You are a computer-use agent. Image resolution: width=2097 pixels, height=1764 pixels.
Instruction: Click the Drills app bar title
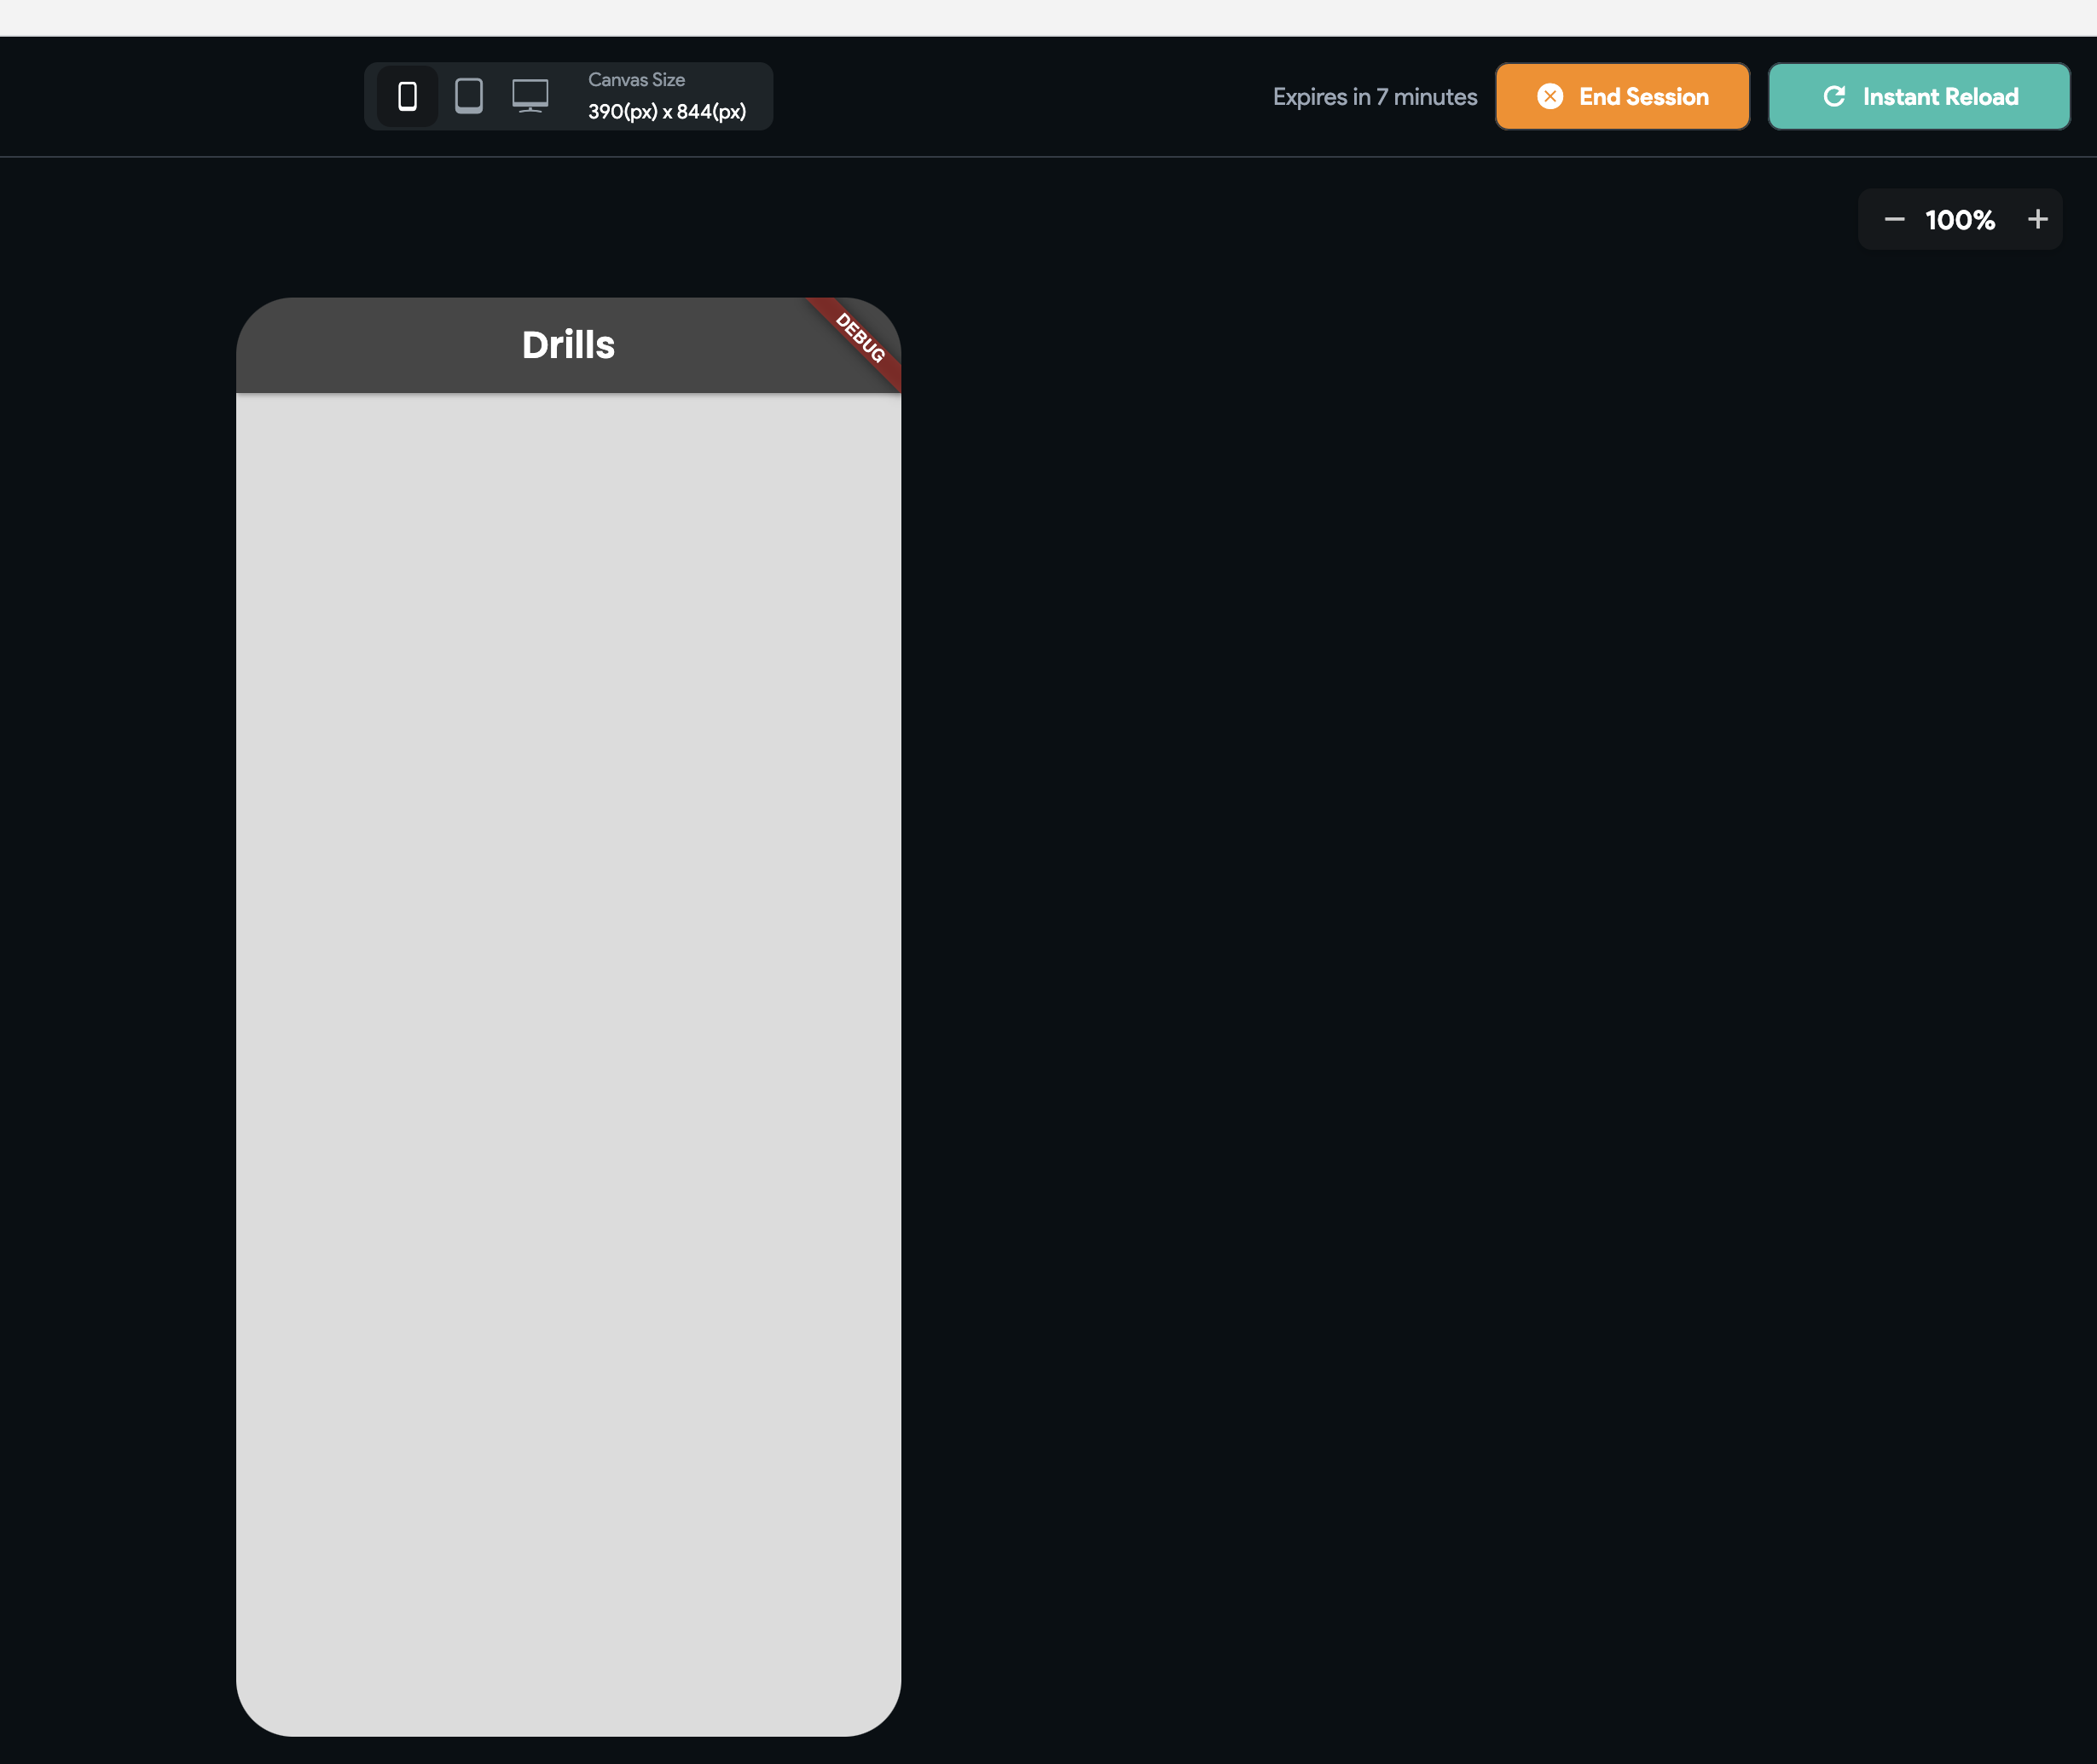[x=568, y=345]
